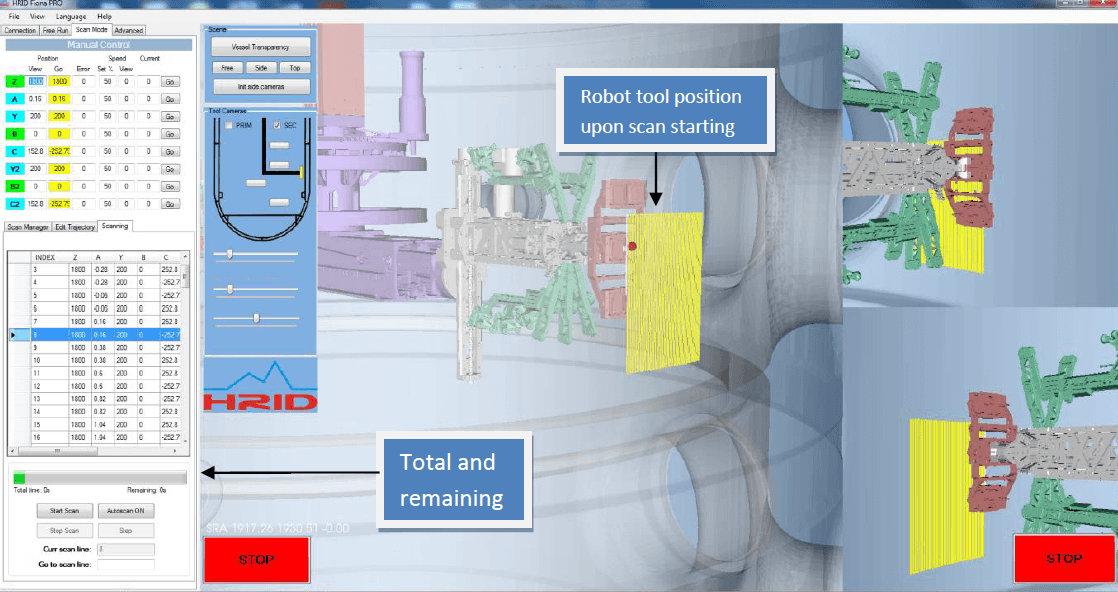Viewport: 1118px width, 592px height.
Task: Enable the PRIM tool camera checkbox
Action: [228, 125]
